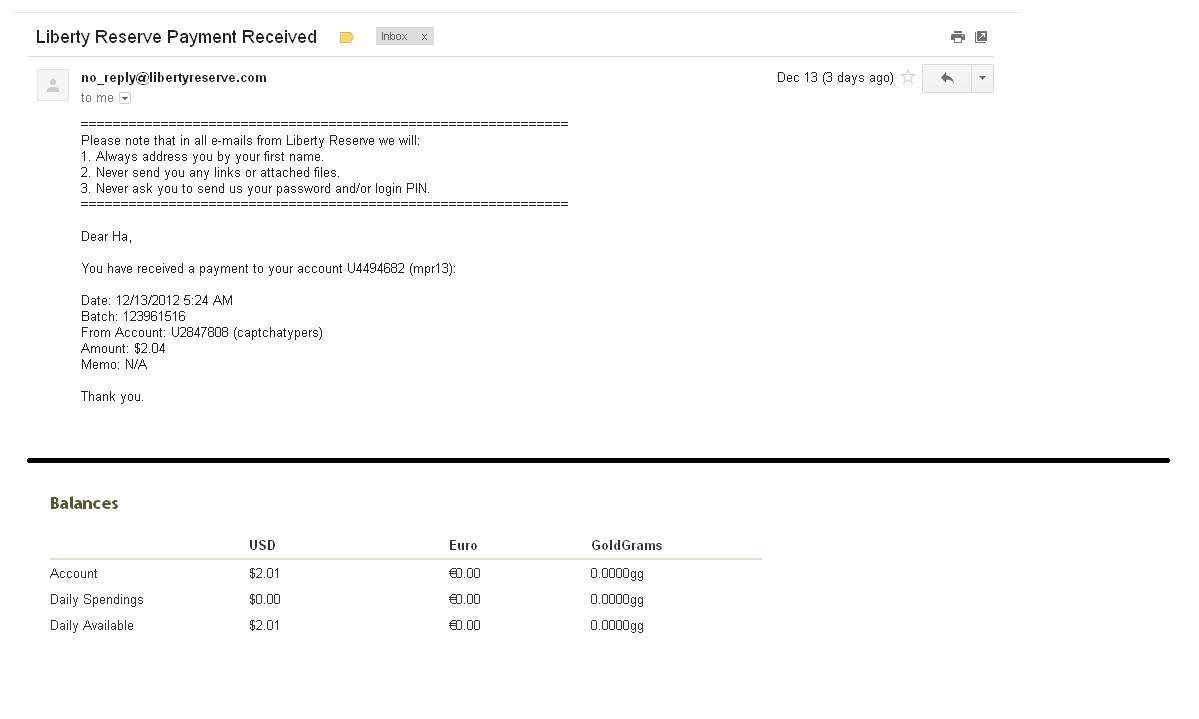
Task: Click 'Never ask you to send us your password' line
Action: 255,189
